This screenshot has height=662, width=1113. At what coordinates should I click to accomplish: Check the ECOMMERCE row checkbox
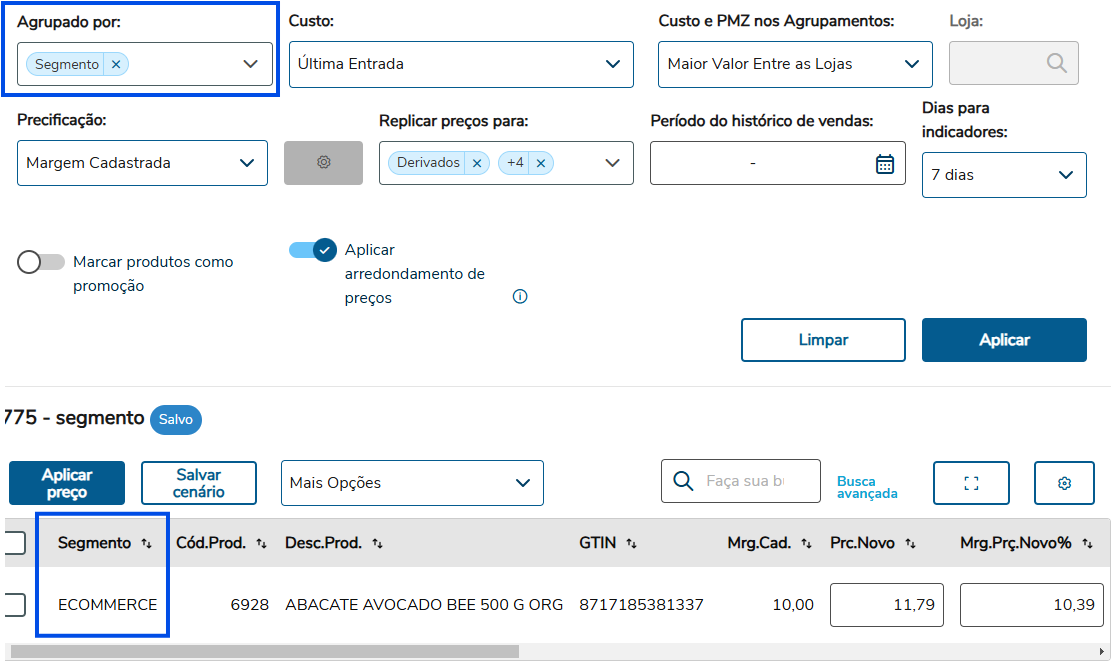14,605
